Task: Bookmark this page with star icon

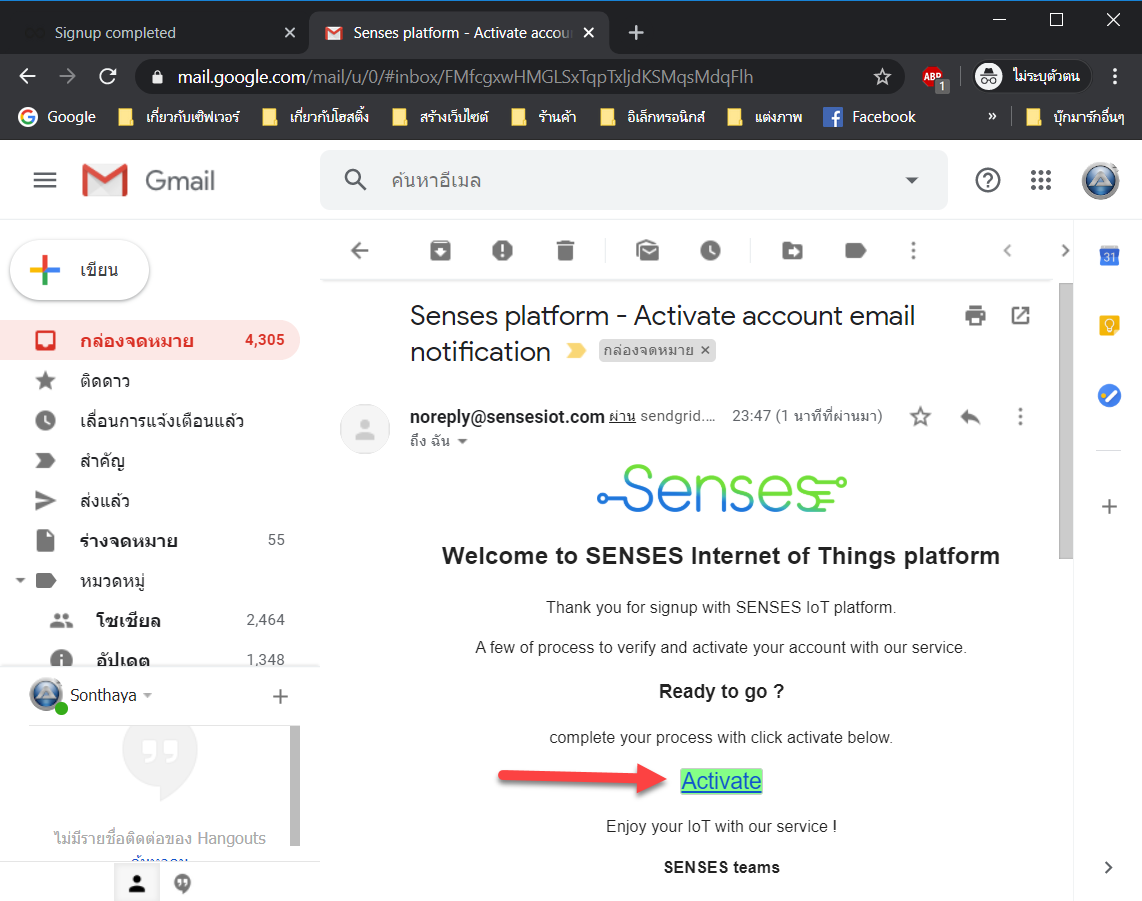Action: click(882, 76)
